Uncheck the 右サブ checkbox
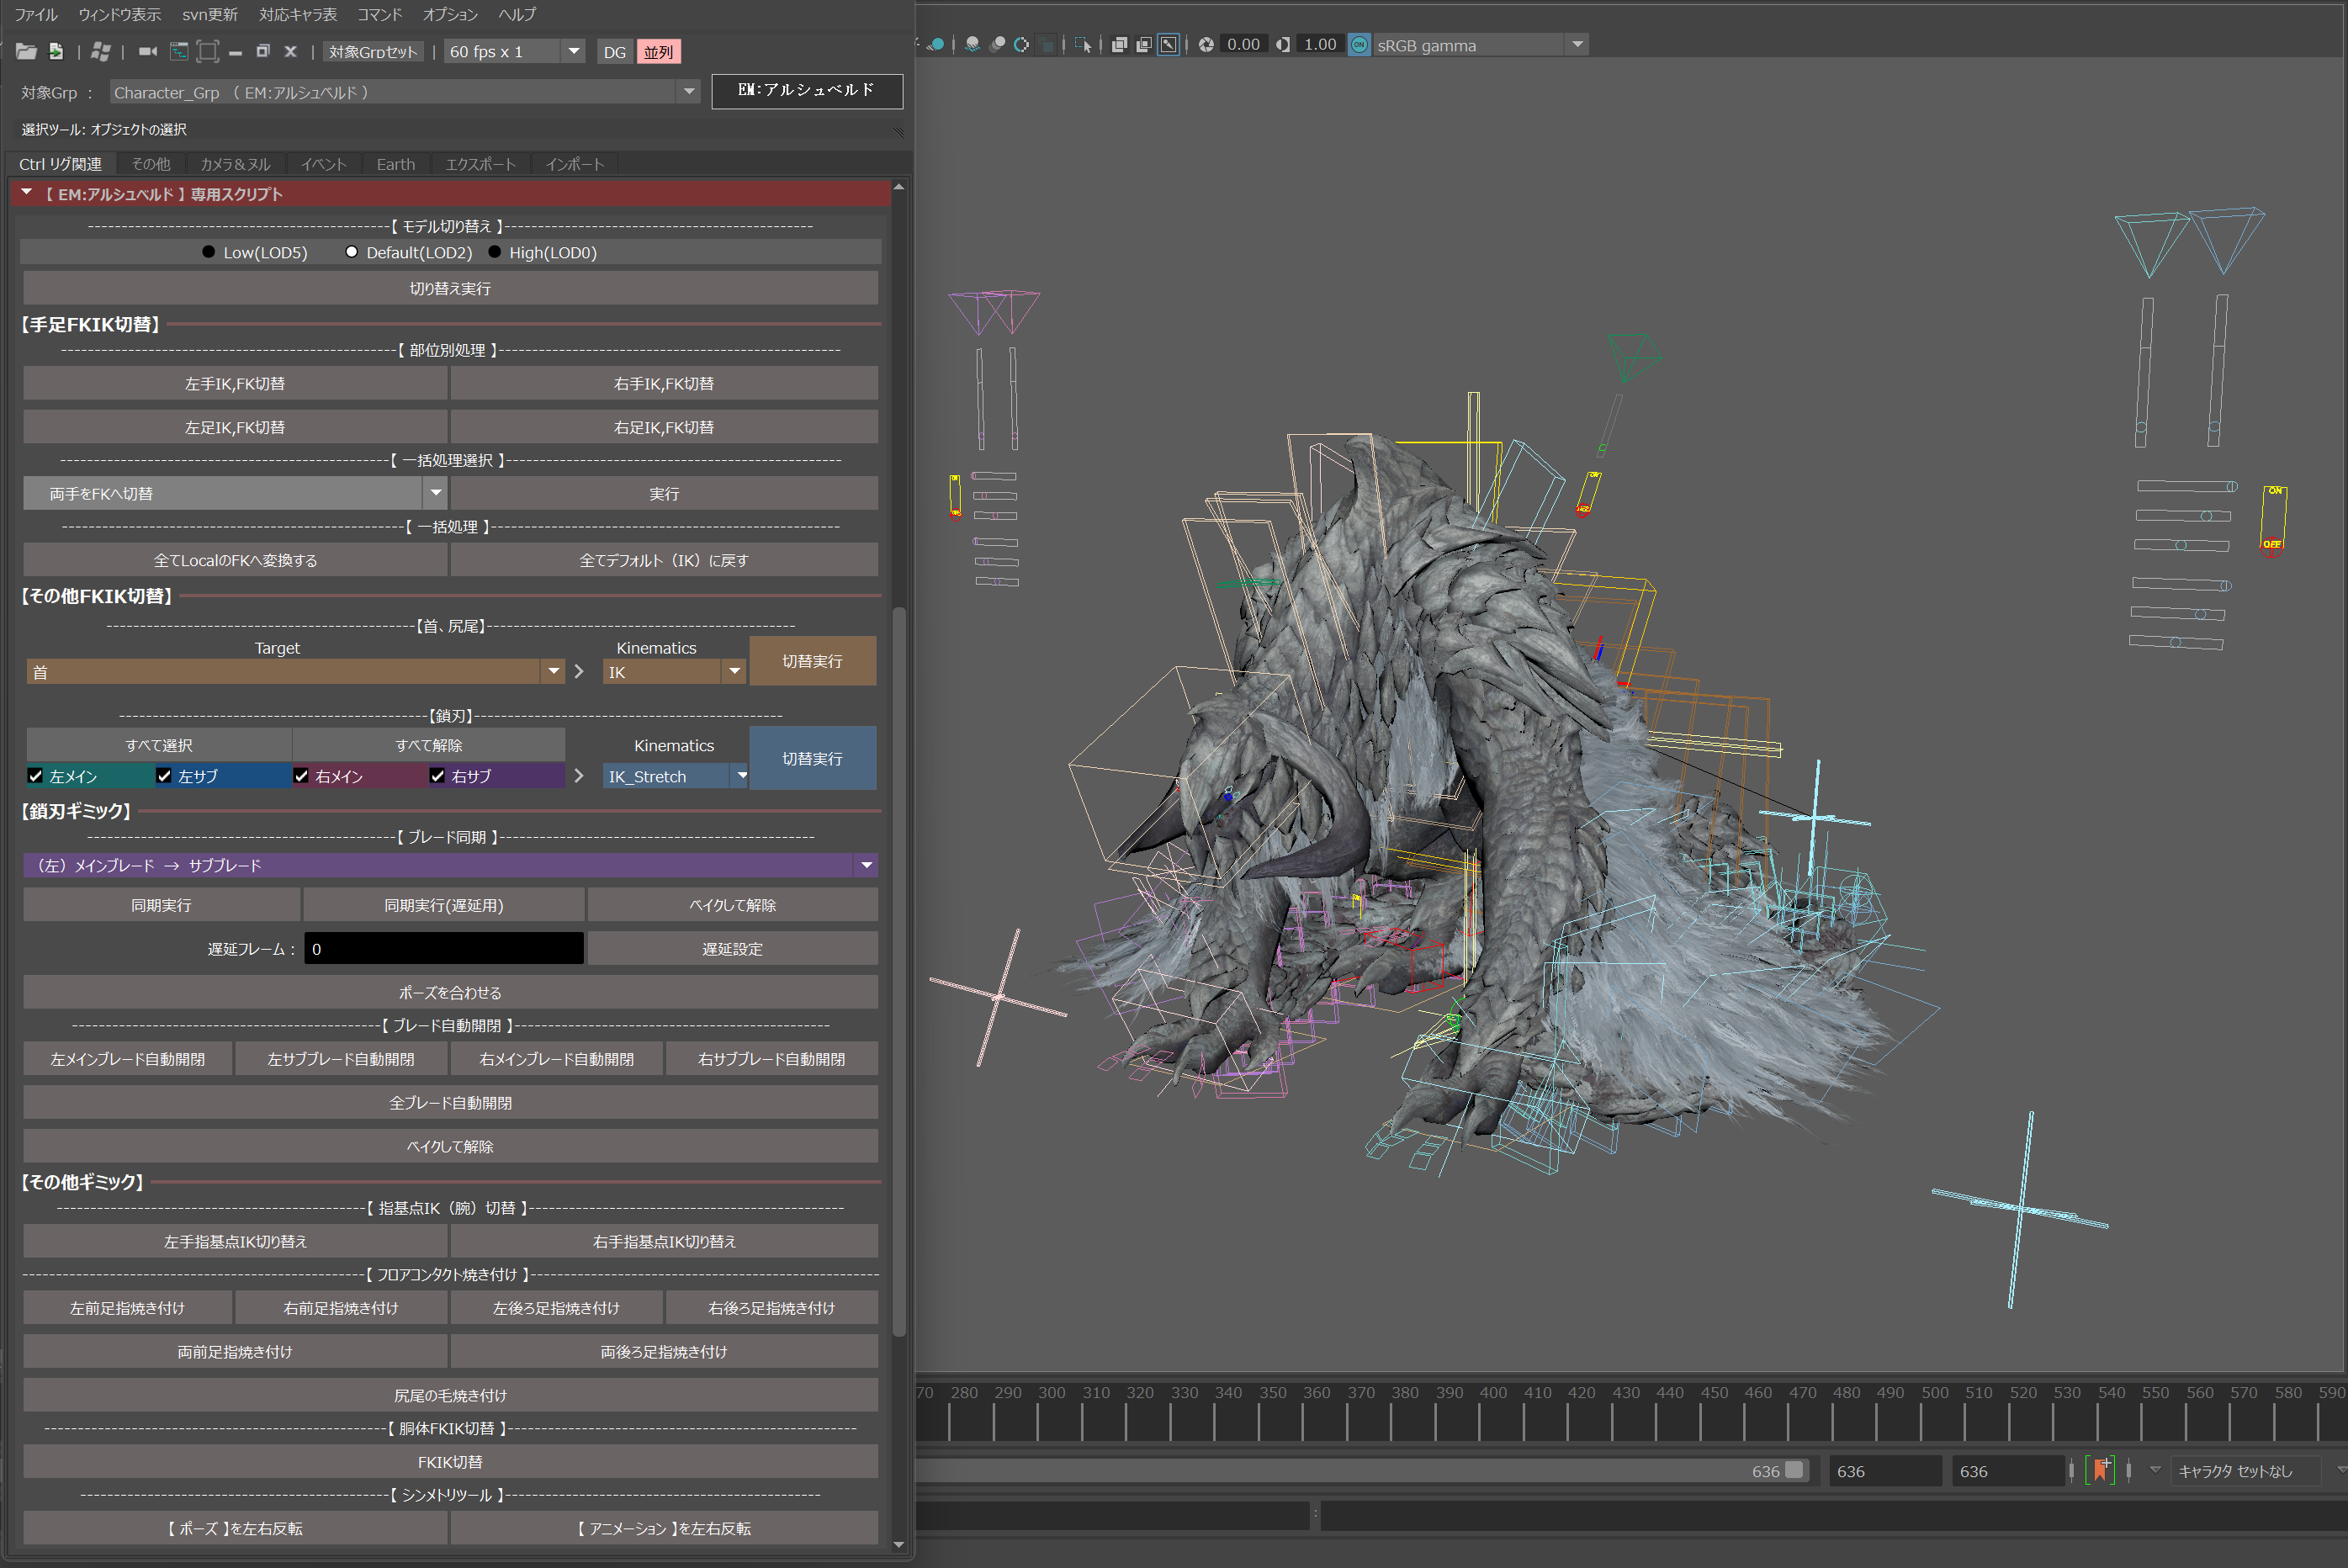2348x1568 pixels. click(x=437, y=776)
